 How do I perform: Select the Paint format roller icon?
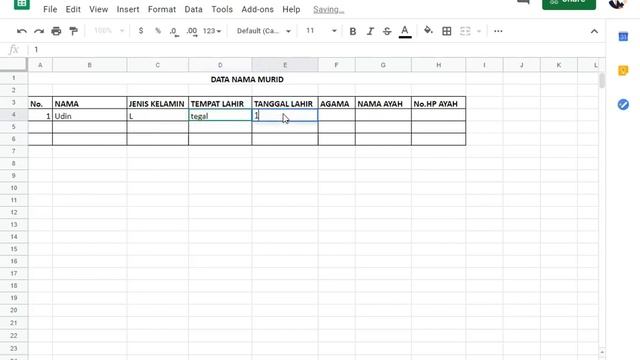click(73, 31)
